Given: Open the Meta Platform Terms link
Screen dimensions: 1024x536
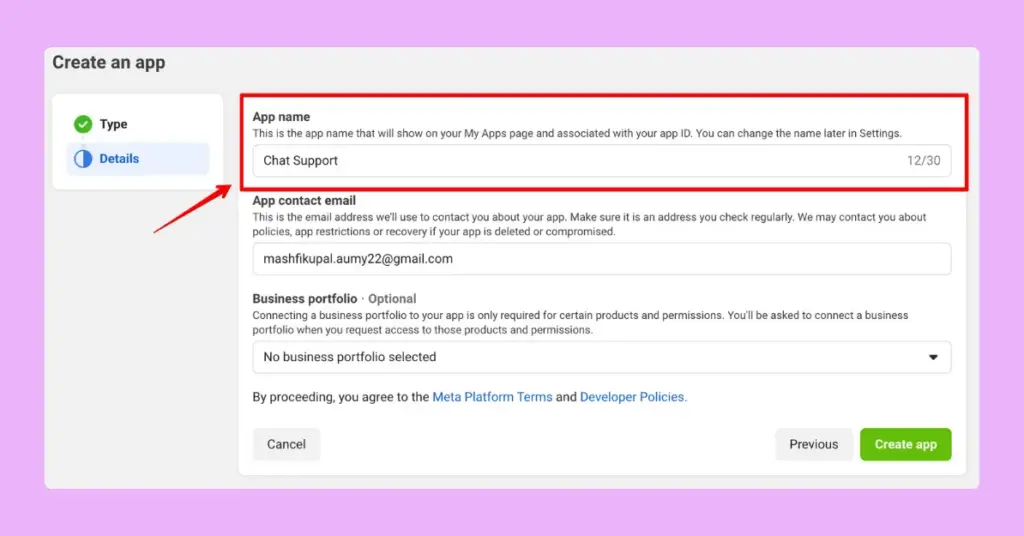Looking at the screenshot, I should (x=492, y=397).
